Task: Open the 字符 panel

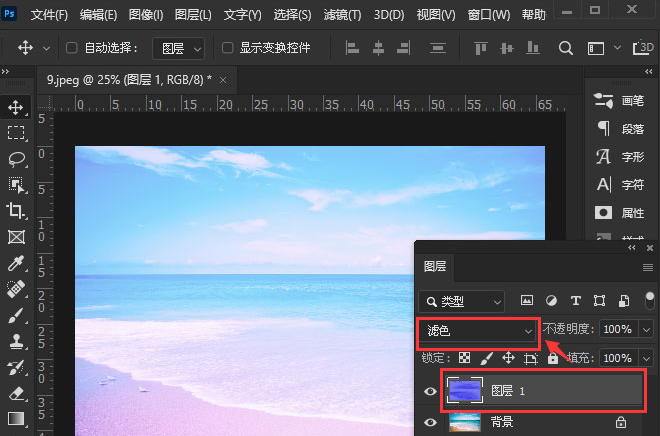Action: pos(620,185)
